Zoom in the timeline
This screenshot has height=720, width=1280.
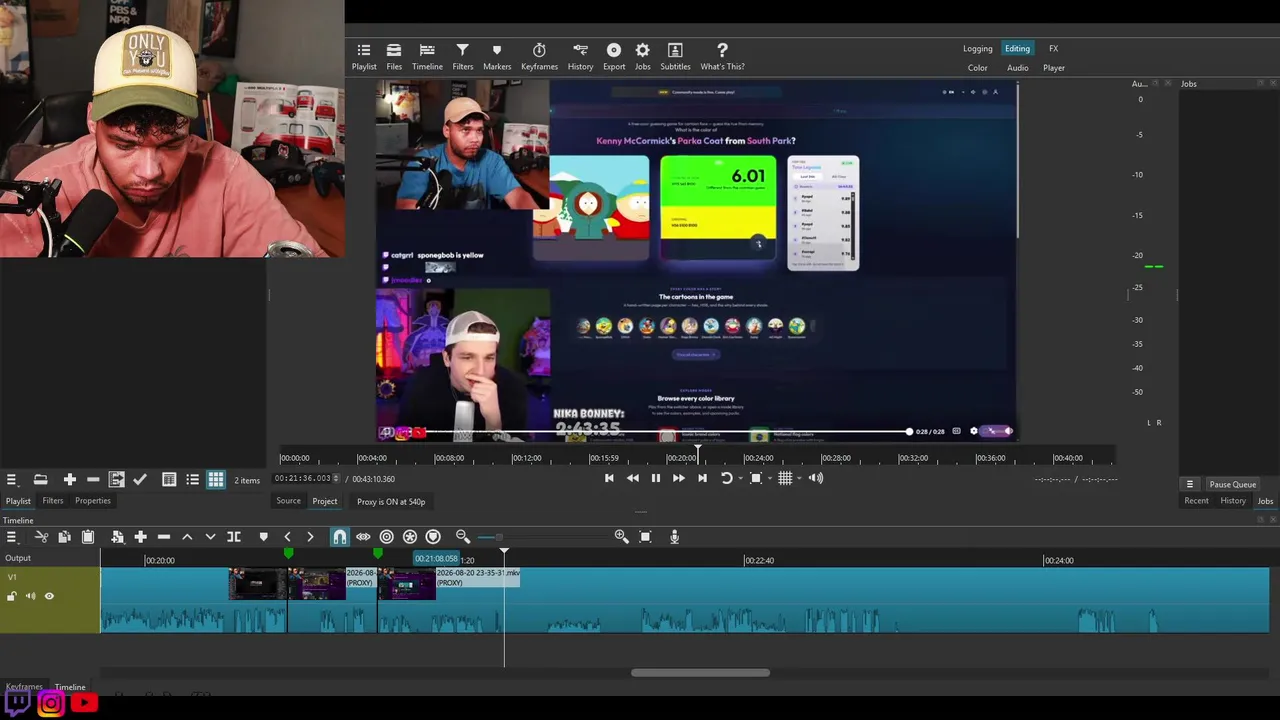tap(621, 537)
